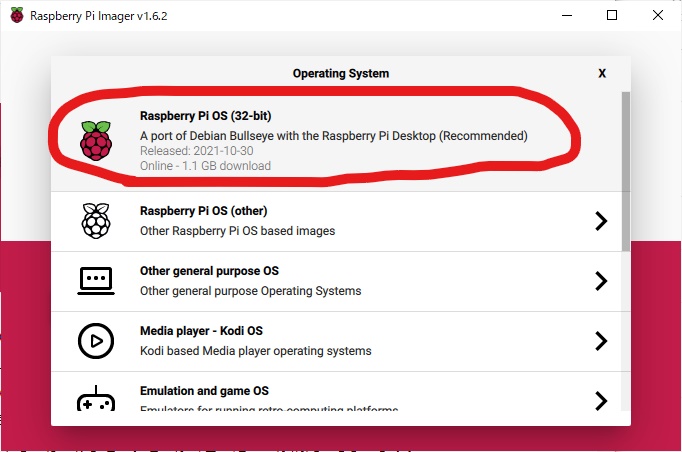The image size is (682, 452).
Task: Open Emulation and game OS entry title
Action: (204, 391)
